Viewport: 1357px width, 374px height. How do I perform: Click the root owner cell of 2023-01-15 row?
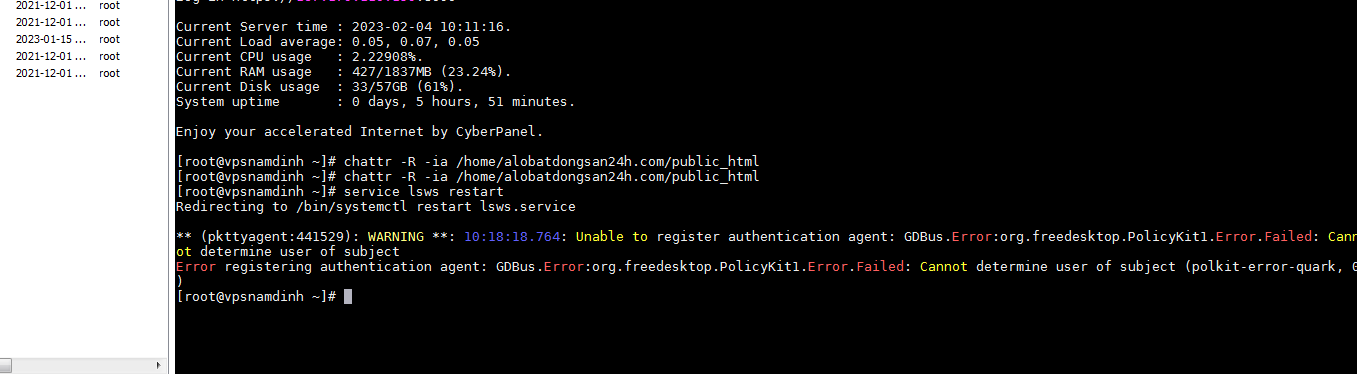pos(109,39)
